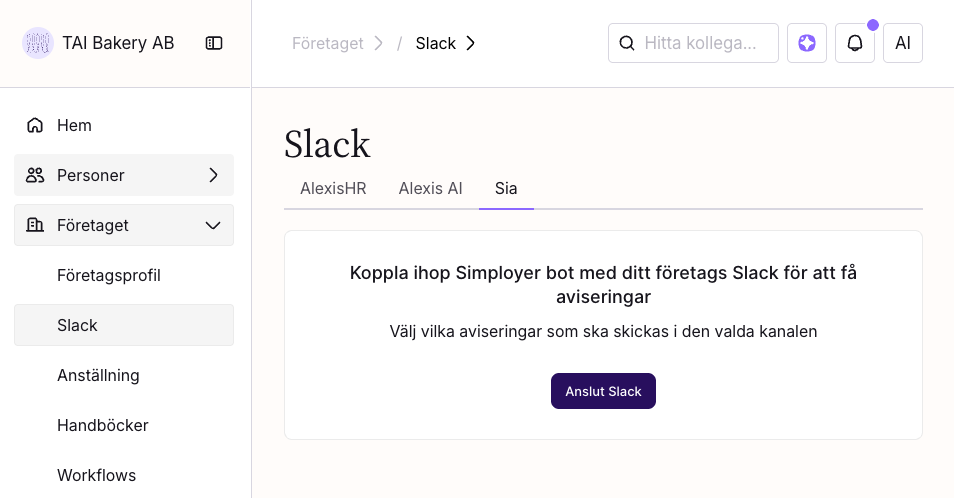This screenshot has height=498, width=954.
Task: Click the search magnifier icon
Action: [627, 43]
